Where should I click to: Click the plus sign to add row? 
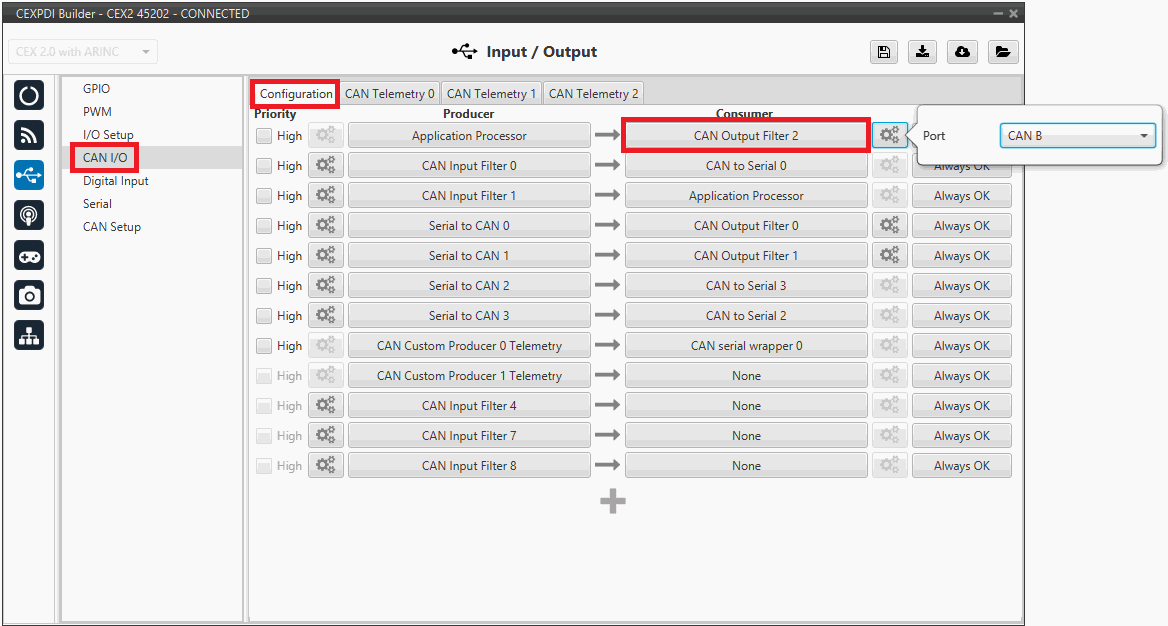coord(613,501)
